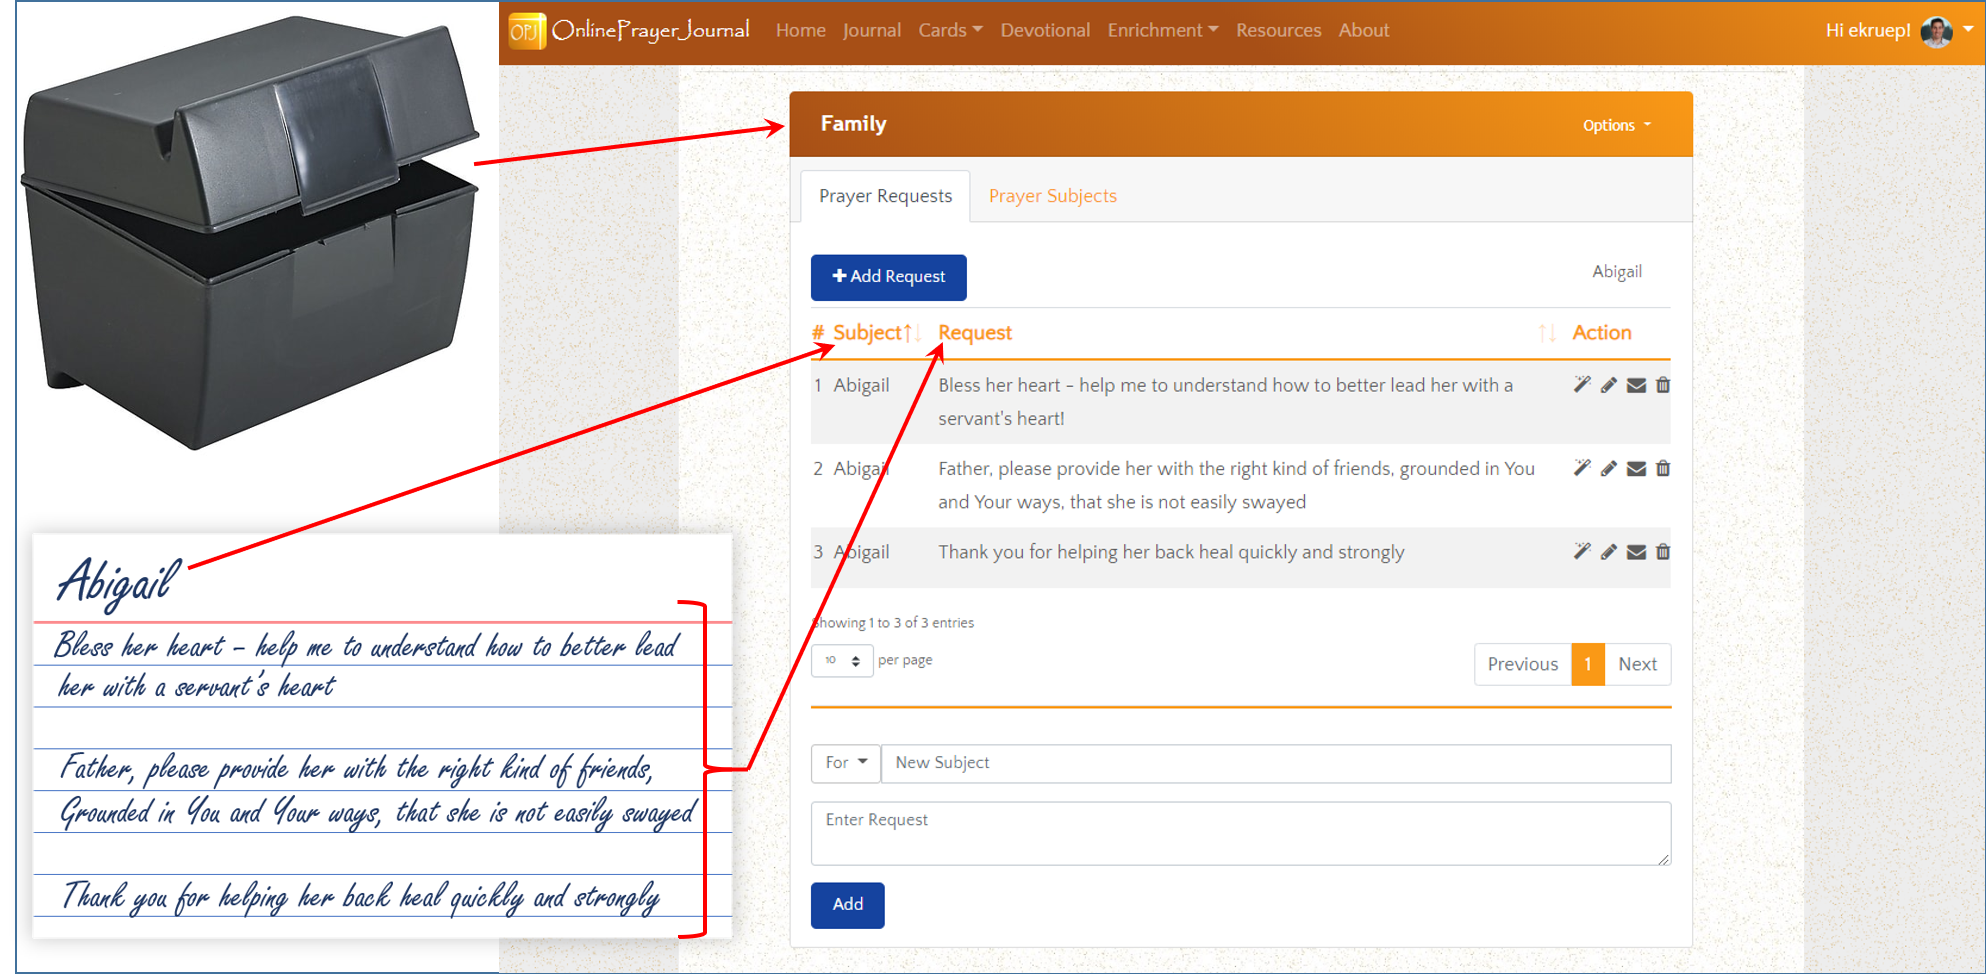Image resolution: width=1986 pixels, height=974 pixels.
Task: Edit request 3 with the pencil icon
Action: [1608, 552]
